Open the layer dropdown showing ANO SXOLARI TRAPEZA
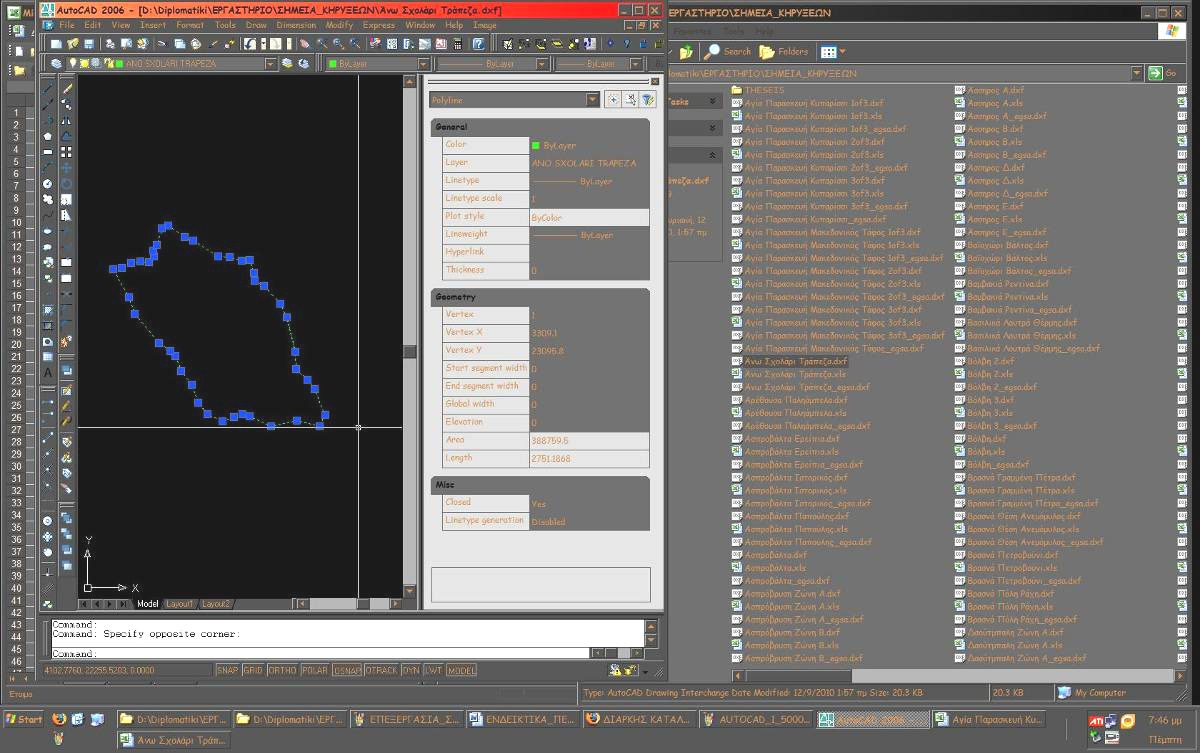 [270, 64]
